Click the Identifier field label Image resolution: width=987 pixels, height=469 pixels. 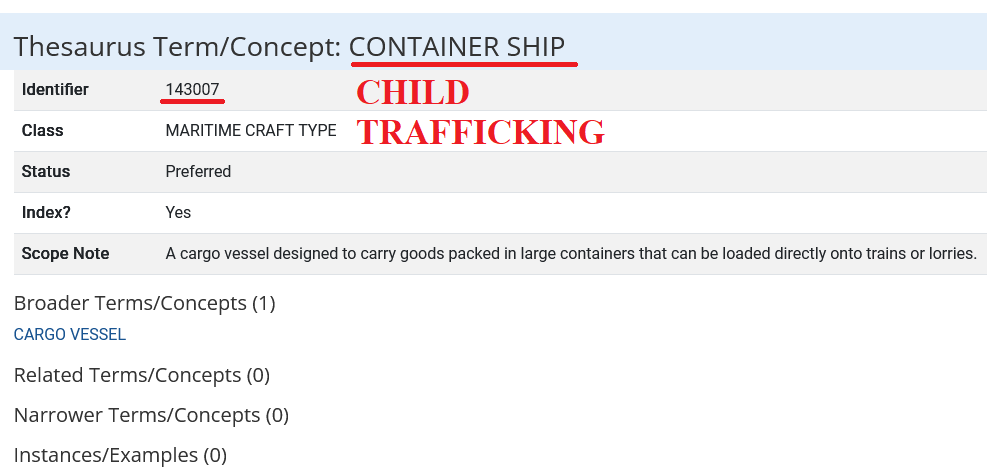tap(55, 90)
